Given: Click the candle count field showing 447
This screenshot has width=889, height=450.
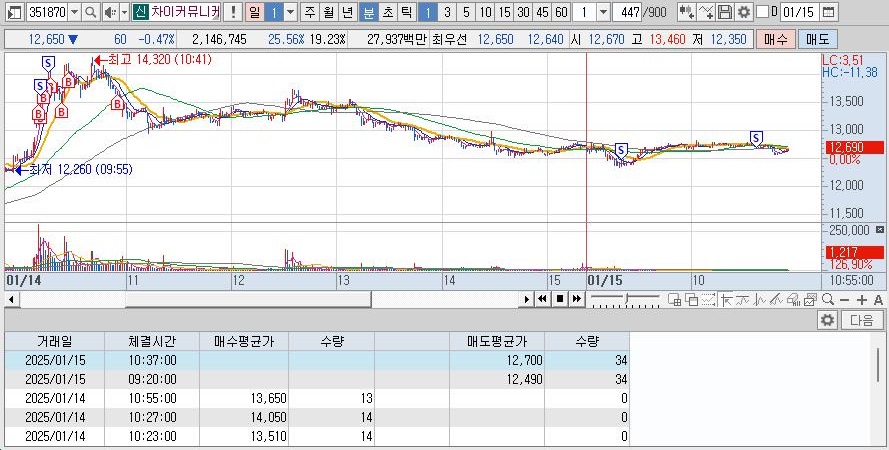Looking at the screenshot, I should point(628,12).
